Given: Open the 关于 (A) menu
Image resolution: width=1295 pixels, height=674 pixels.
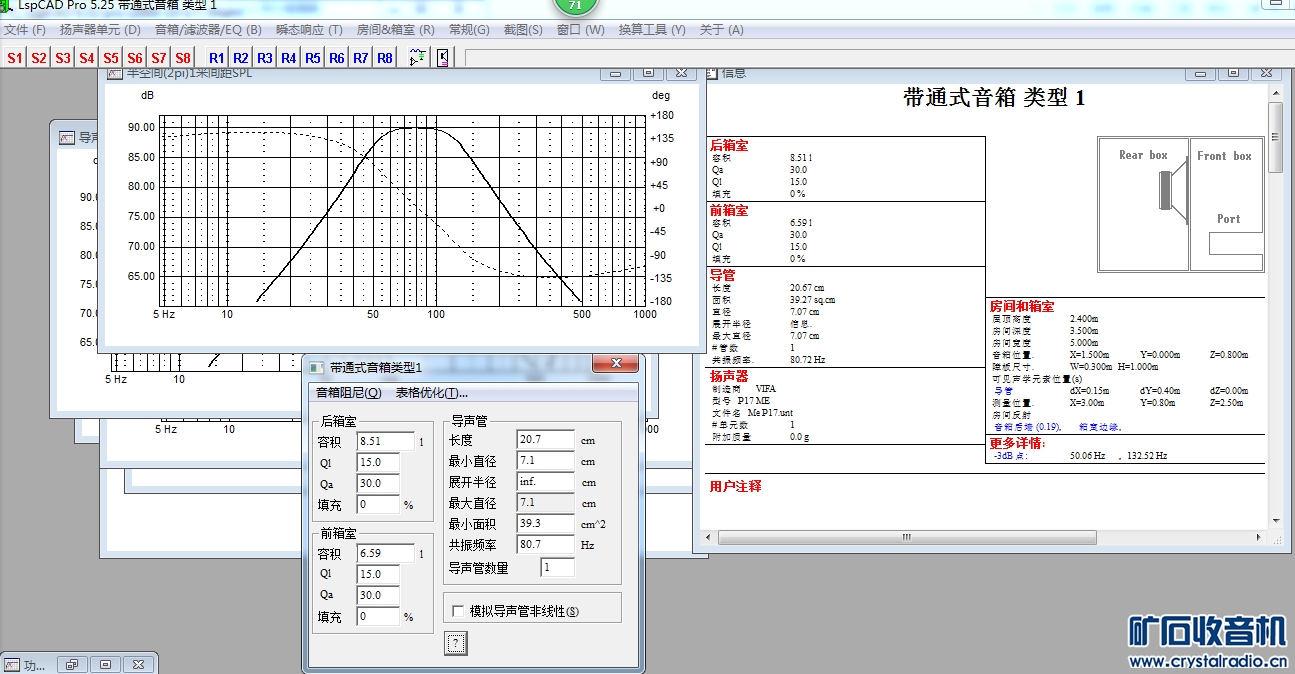Looking at the screenshot, I should (x=722, y=30).
